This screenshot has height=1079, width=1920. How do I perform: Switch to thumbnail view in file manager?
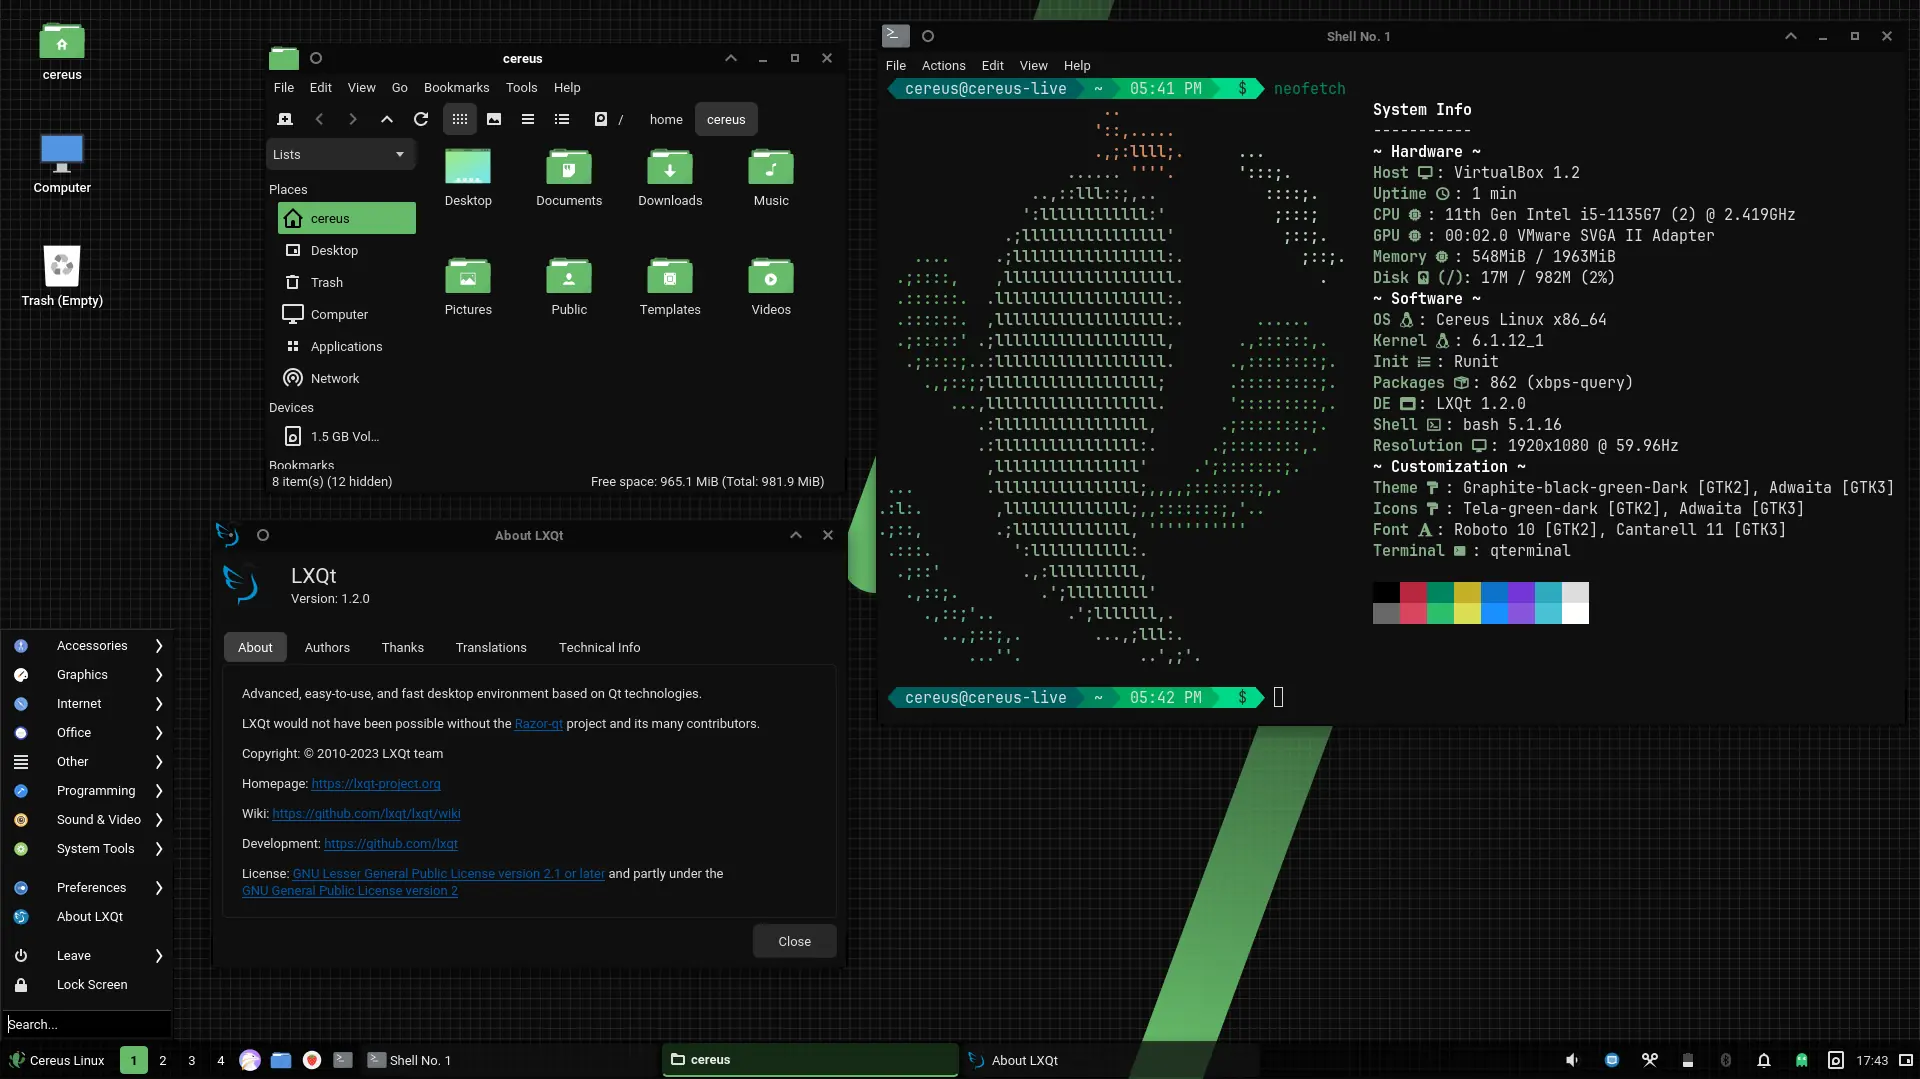(x=494, y=119)
